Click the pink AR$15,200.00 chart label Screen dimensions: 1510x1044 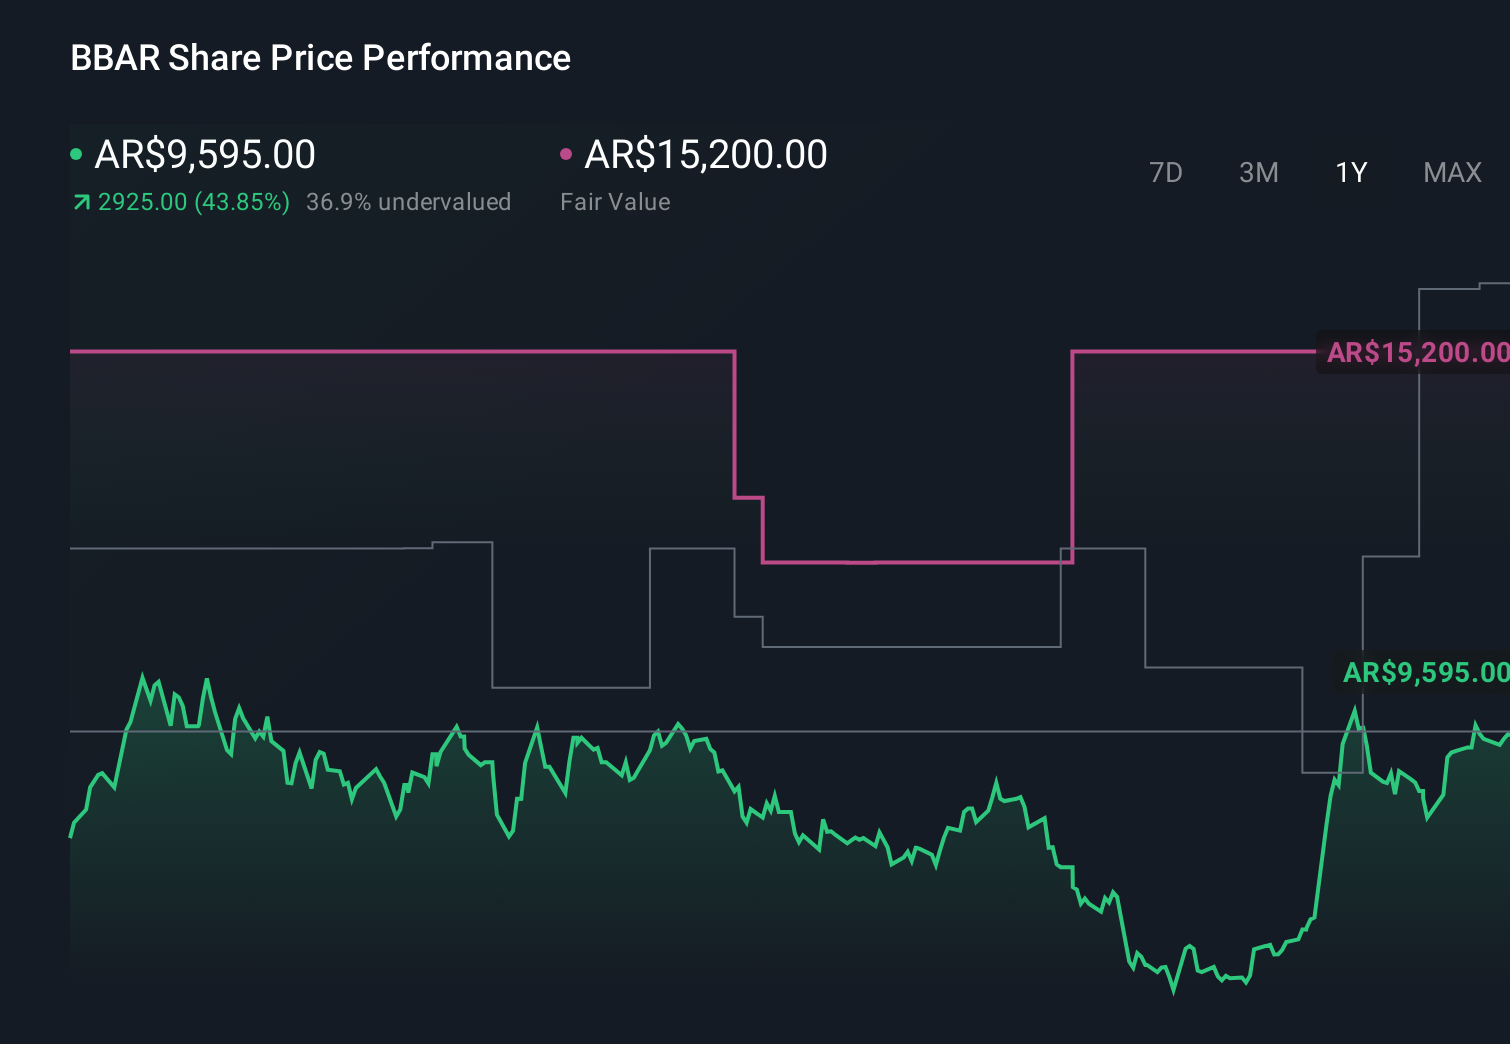tap(1417, 352)
